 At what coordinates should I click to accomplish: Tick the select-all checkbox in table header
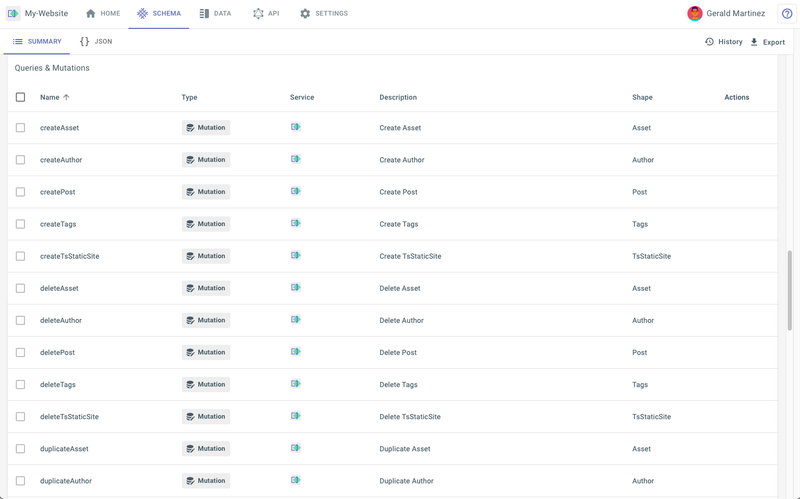(20, 97)
